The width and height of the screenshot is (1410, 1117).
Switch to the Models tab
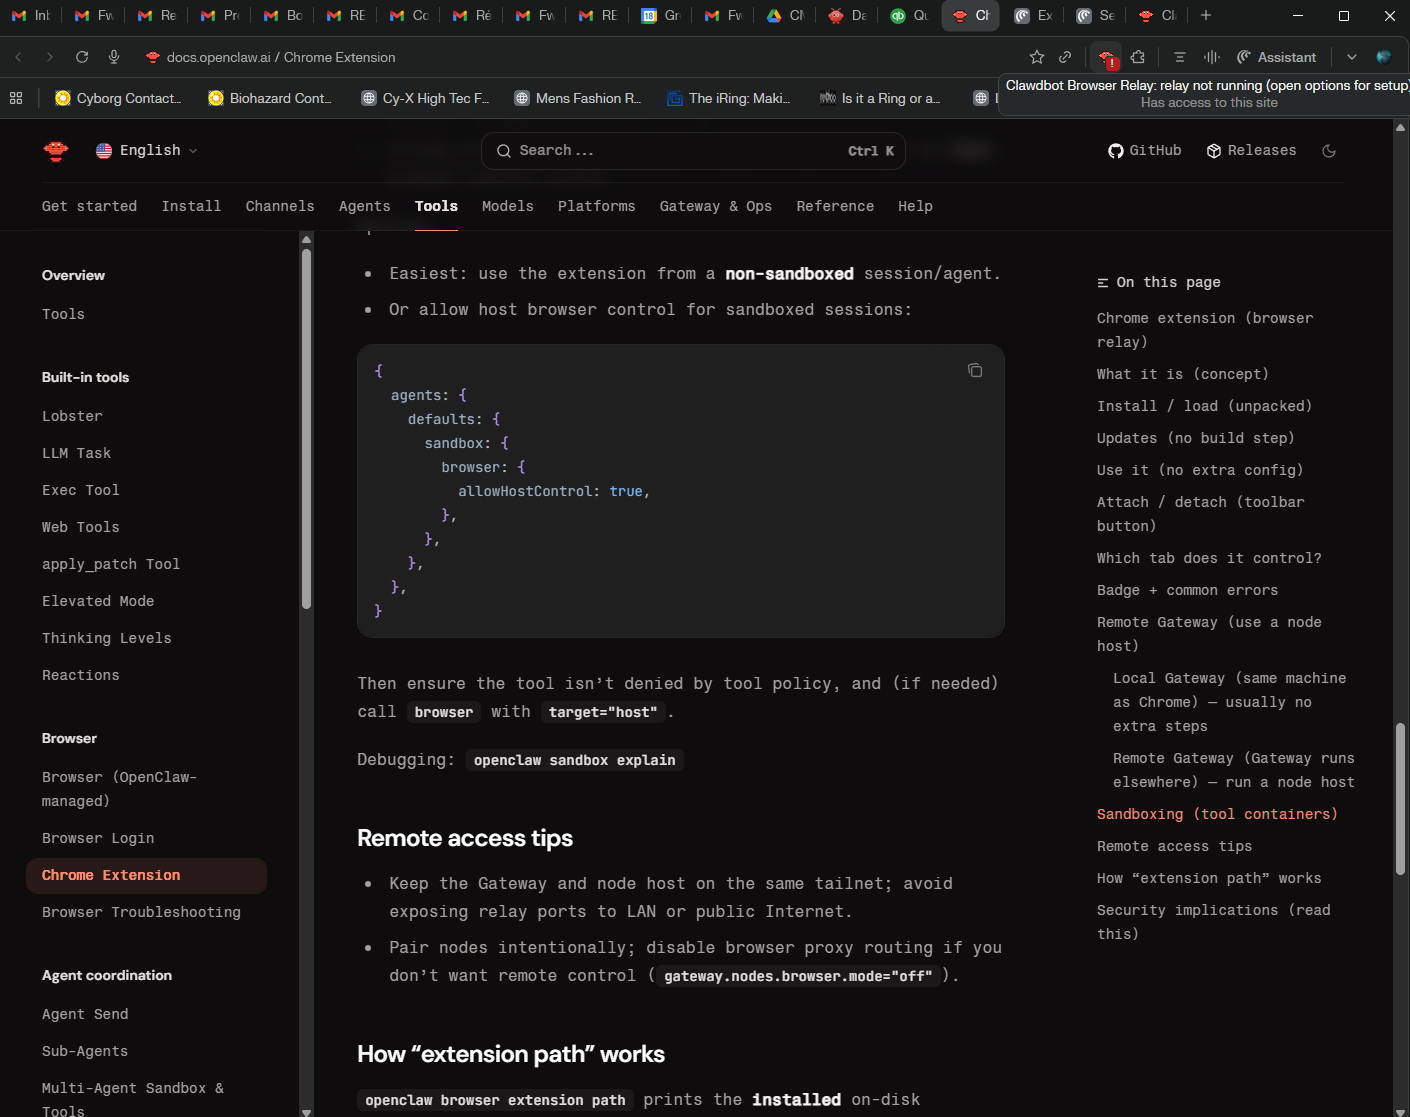pos(507,206)
